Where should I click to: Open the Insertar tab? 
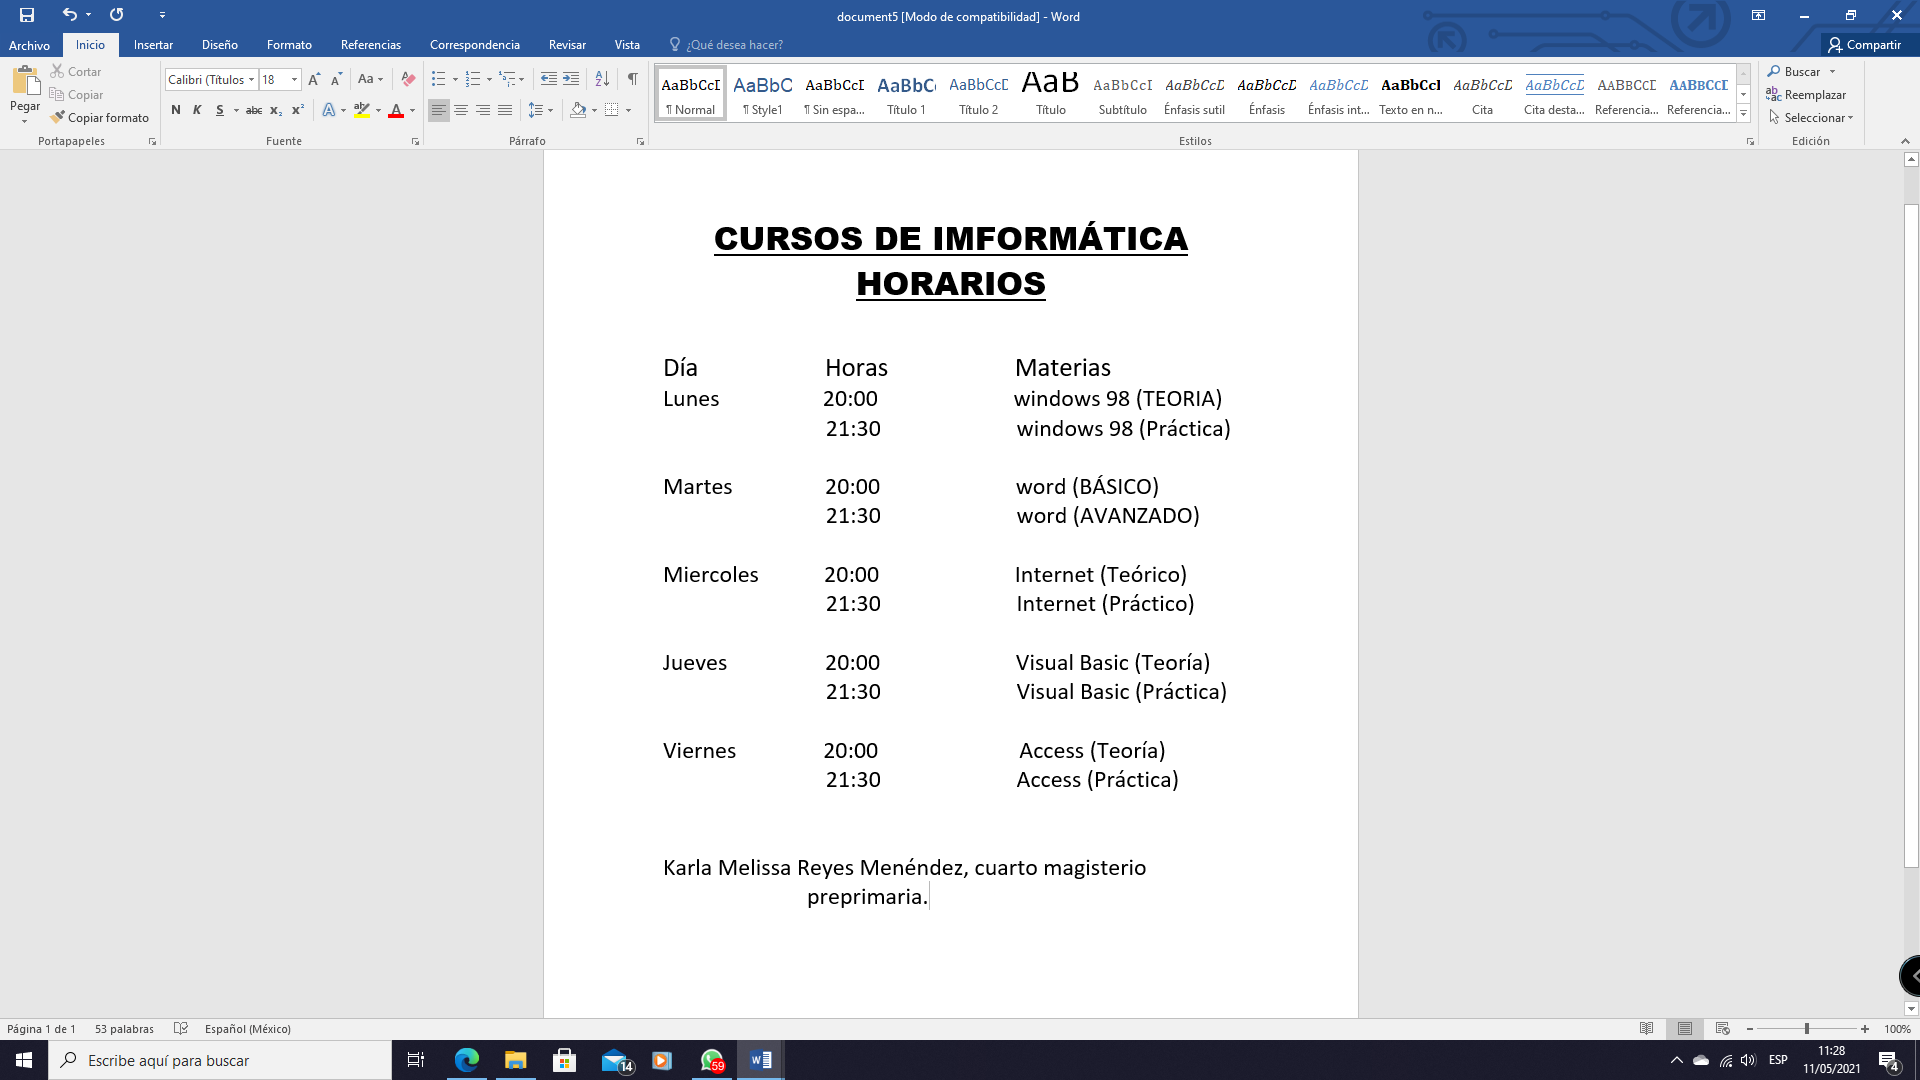tap(153, 45)
